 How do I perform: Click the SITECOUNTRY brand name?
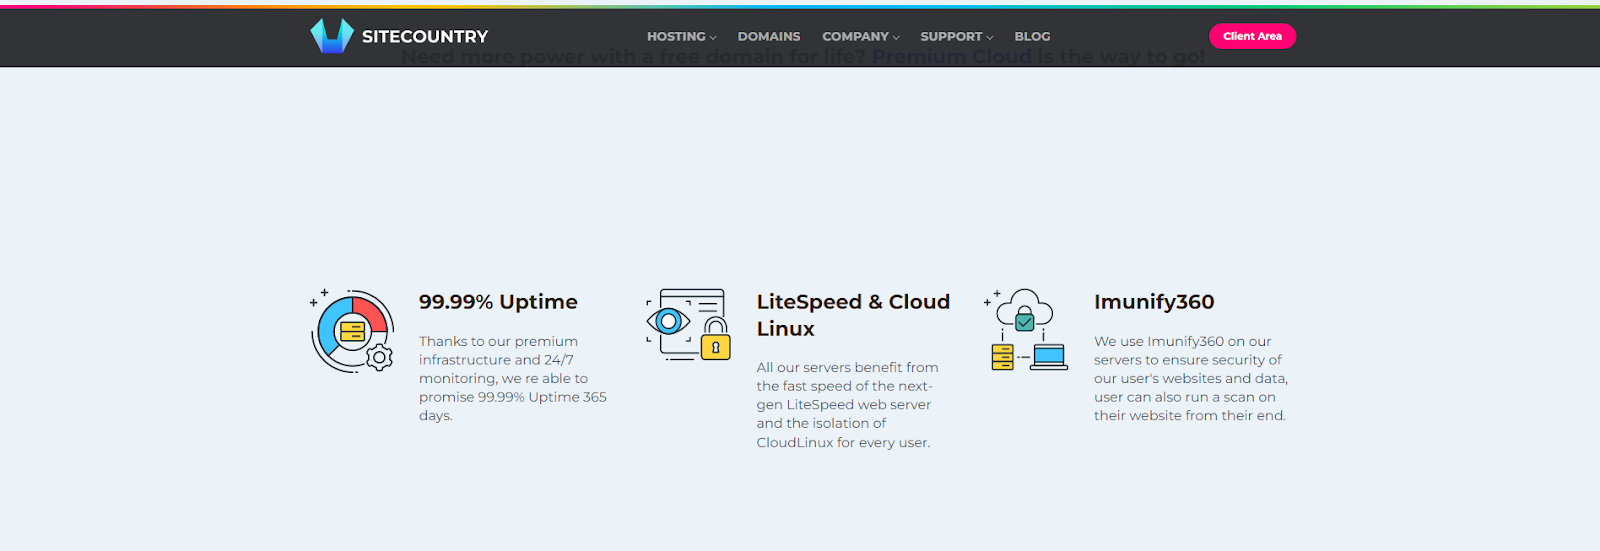[425, 37]
